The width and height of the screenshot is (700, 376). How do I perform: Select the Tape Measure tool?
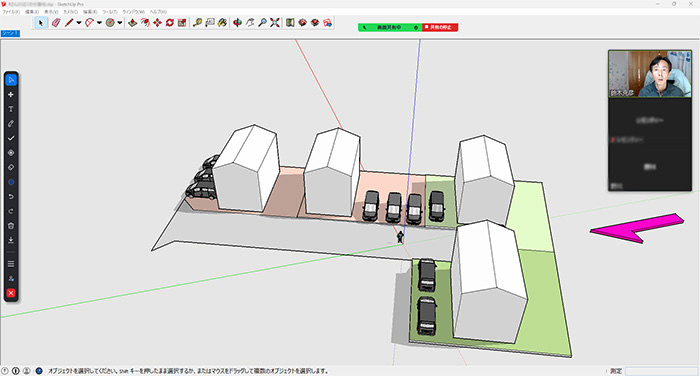tap(197, 23)
